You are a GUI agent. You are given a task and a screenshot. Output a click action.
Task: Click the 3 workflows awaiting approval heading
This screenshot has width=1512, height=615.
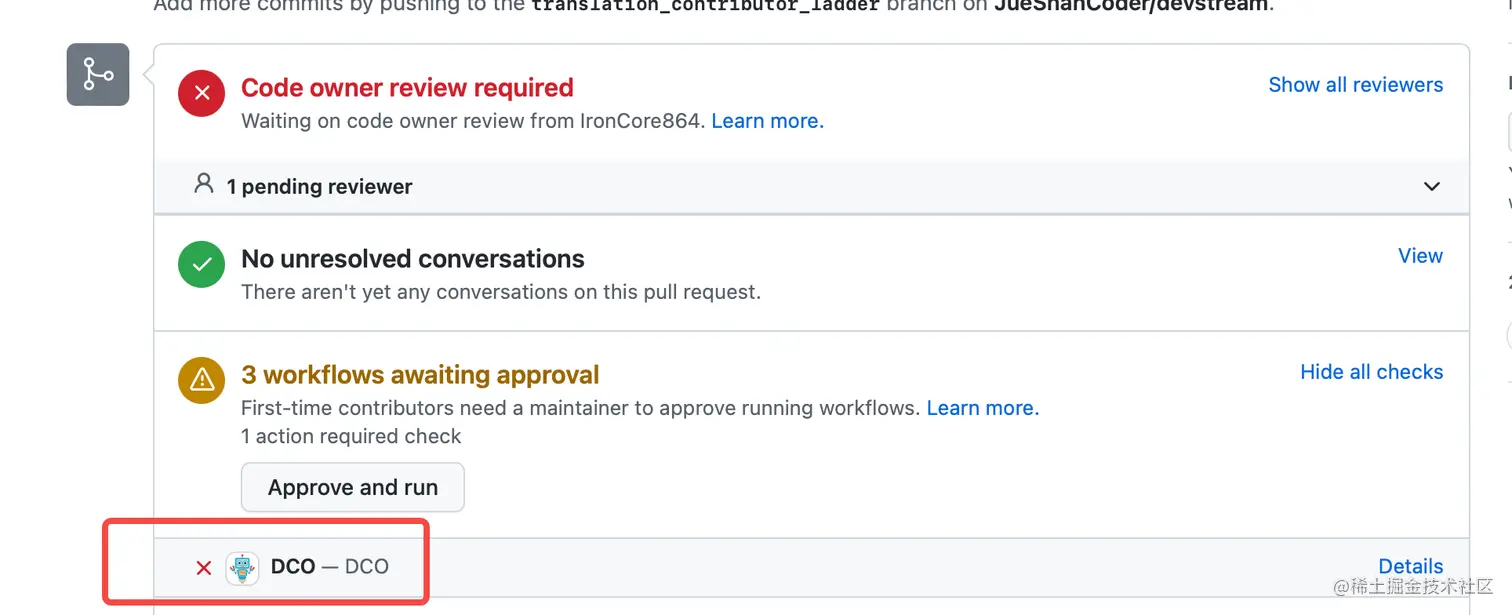click(x=420, y=375)
